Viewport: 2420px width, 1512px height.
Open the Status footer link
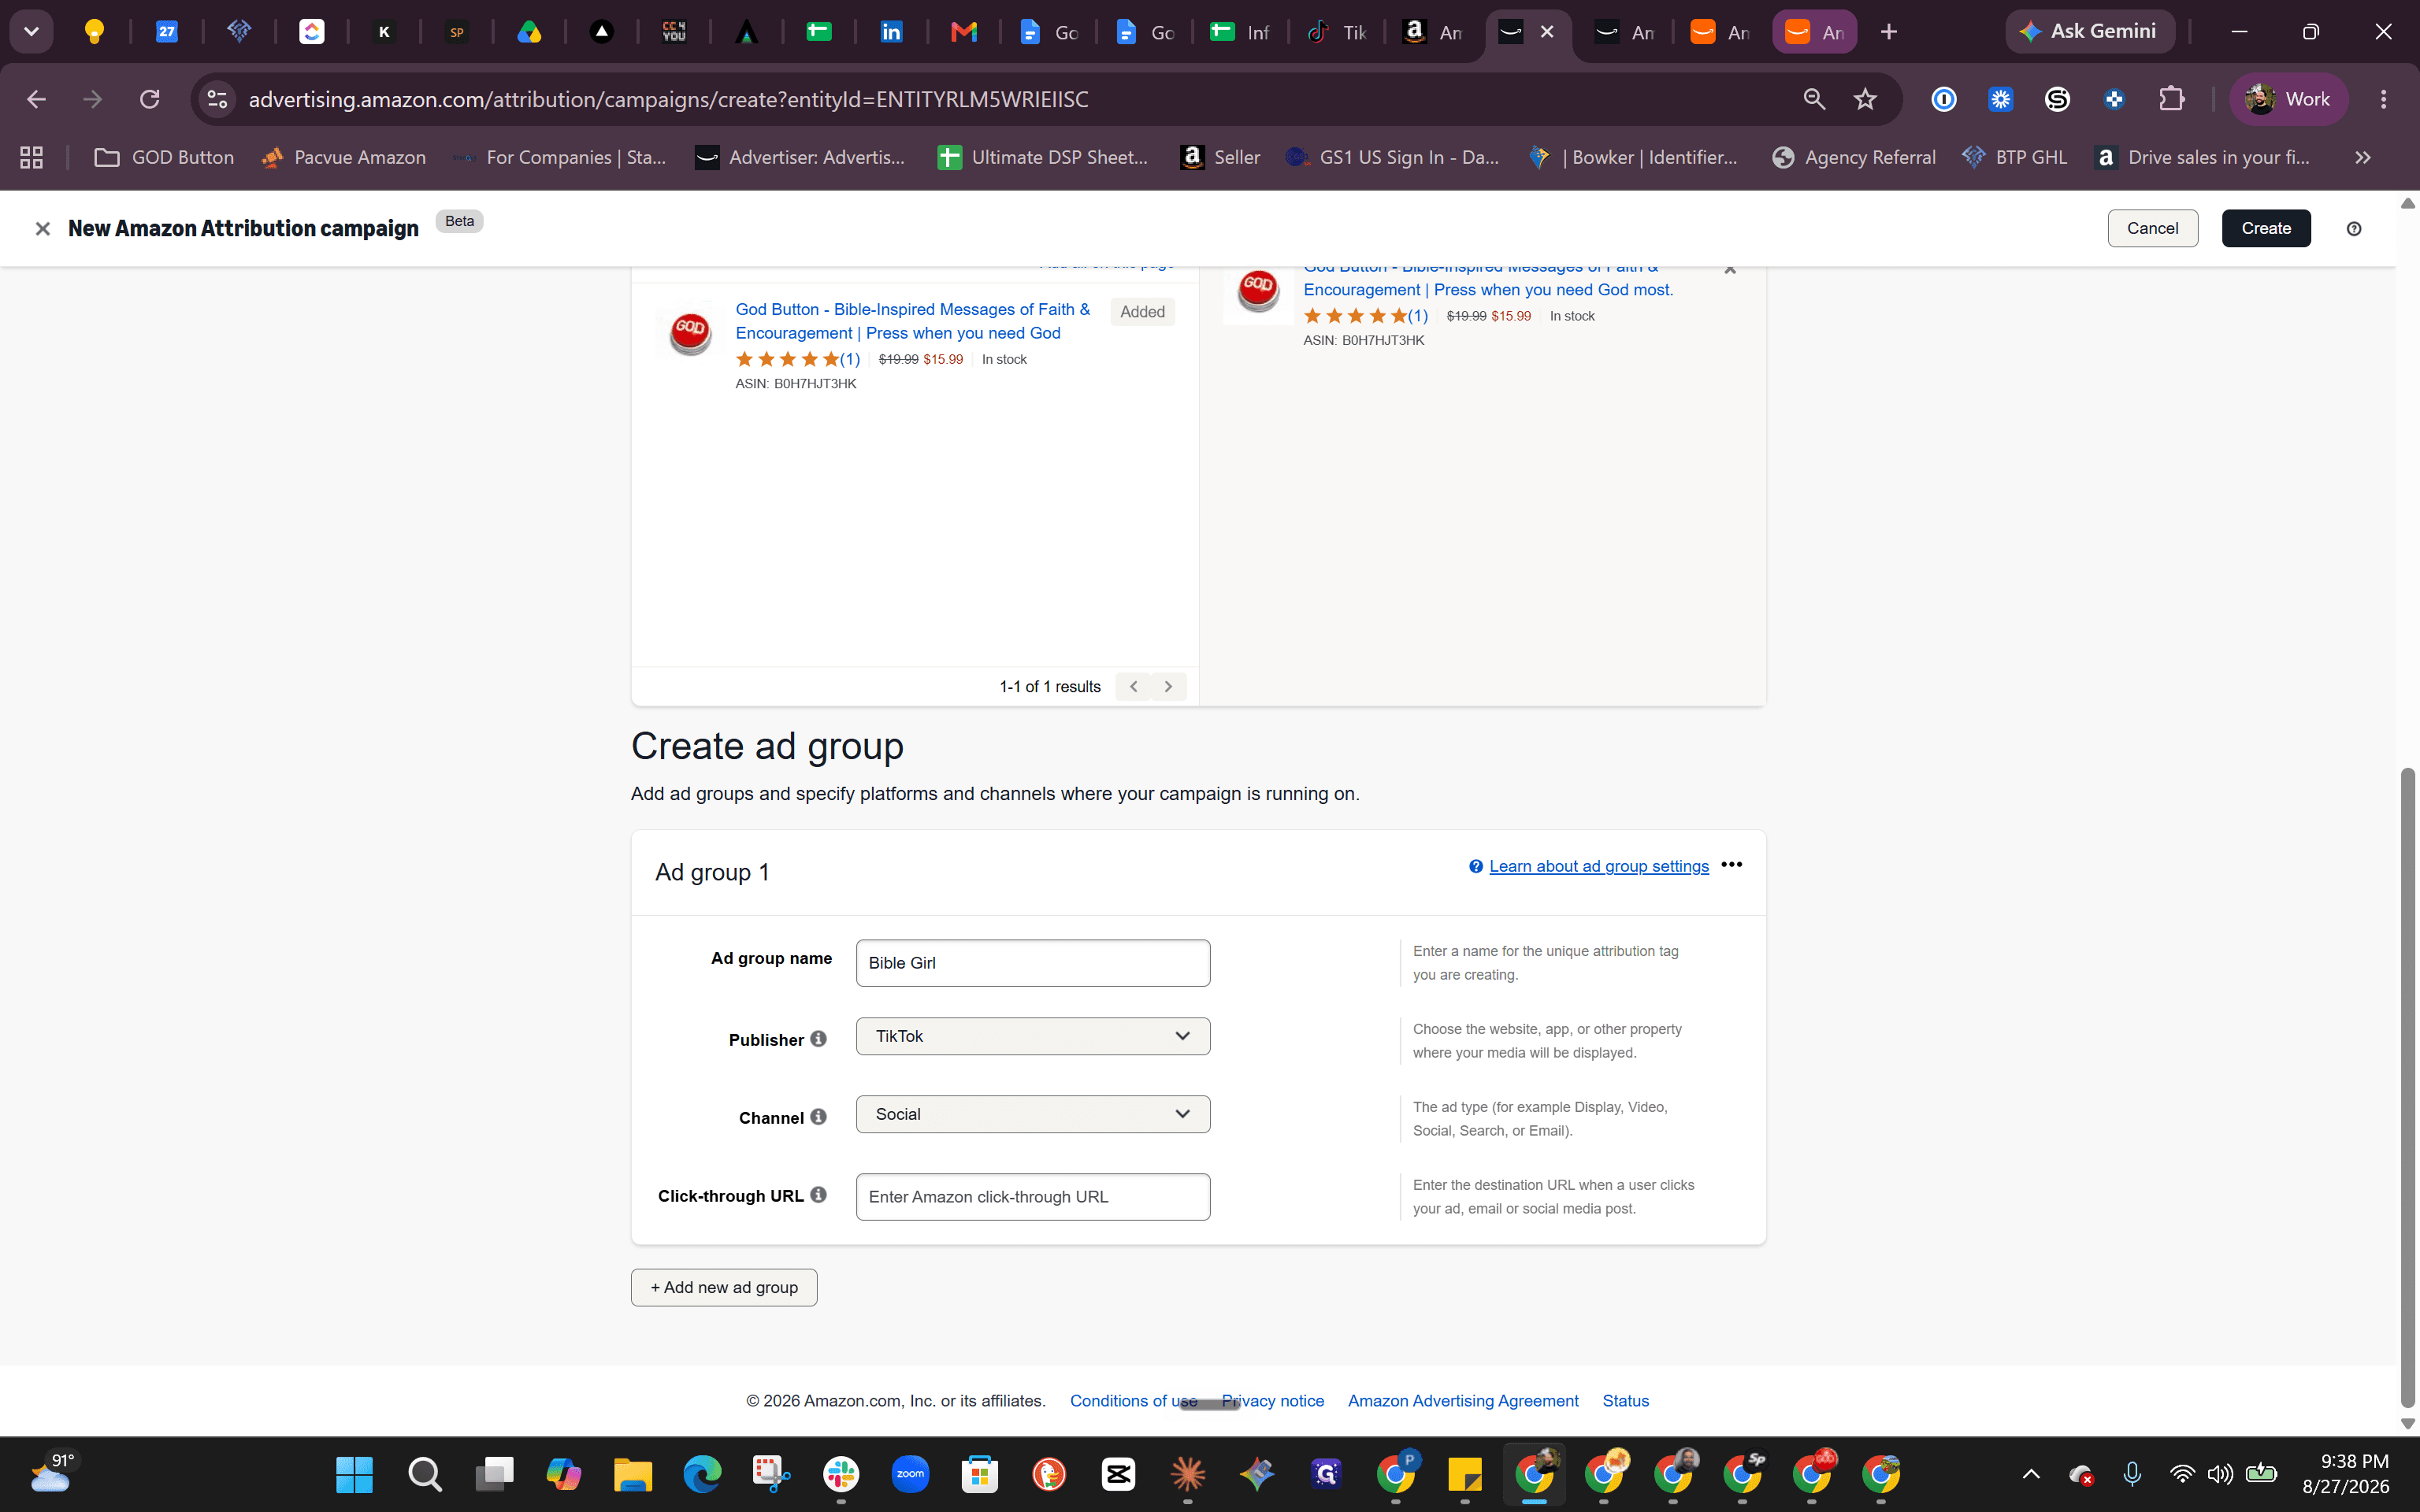pos(1625,1401)
